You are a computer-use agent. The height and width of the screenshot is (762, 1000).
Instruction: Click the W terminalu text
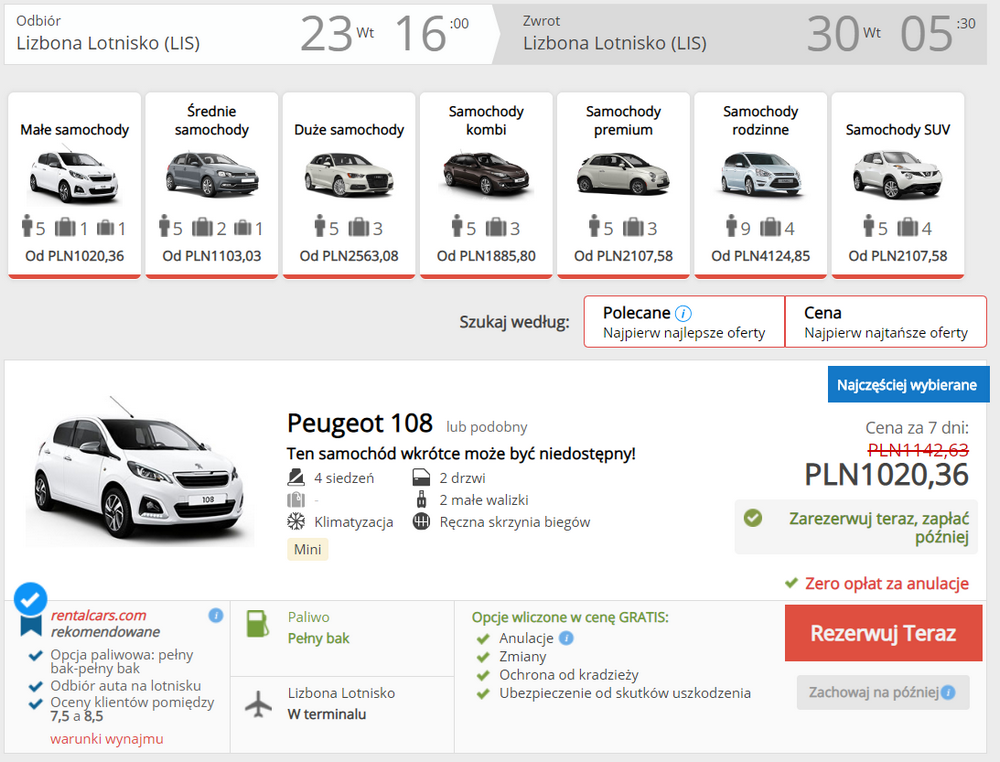327,714
